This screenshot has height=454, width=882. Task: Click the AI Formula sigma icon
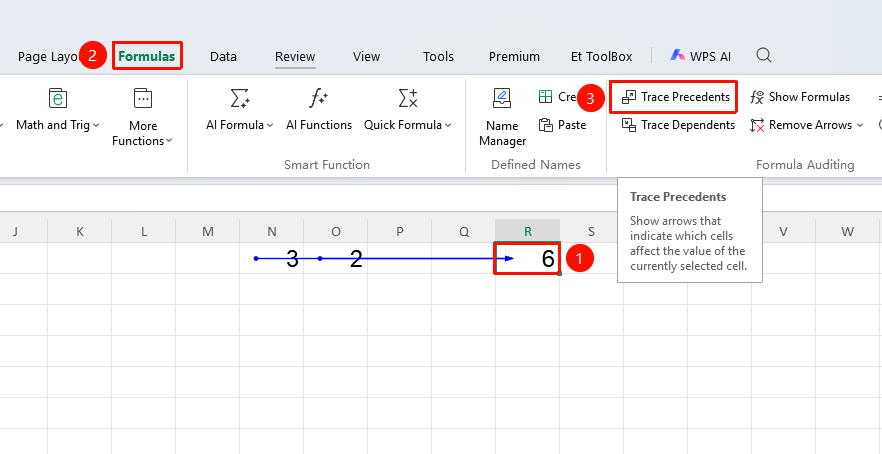(240, 98)
